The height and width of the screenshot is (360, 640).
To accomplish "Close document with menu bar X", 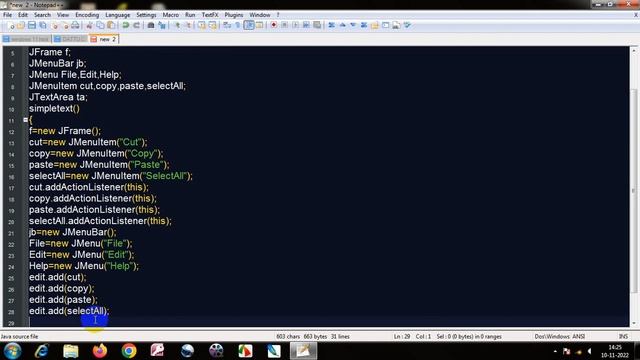I will (636, 15).
